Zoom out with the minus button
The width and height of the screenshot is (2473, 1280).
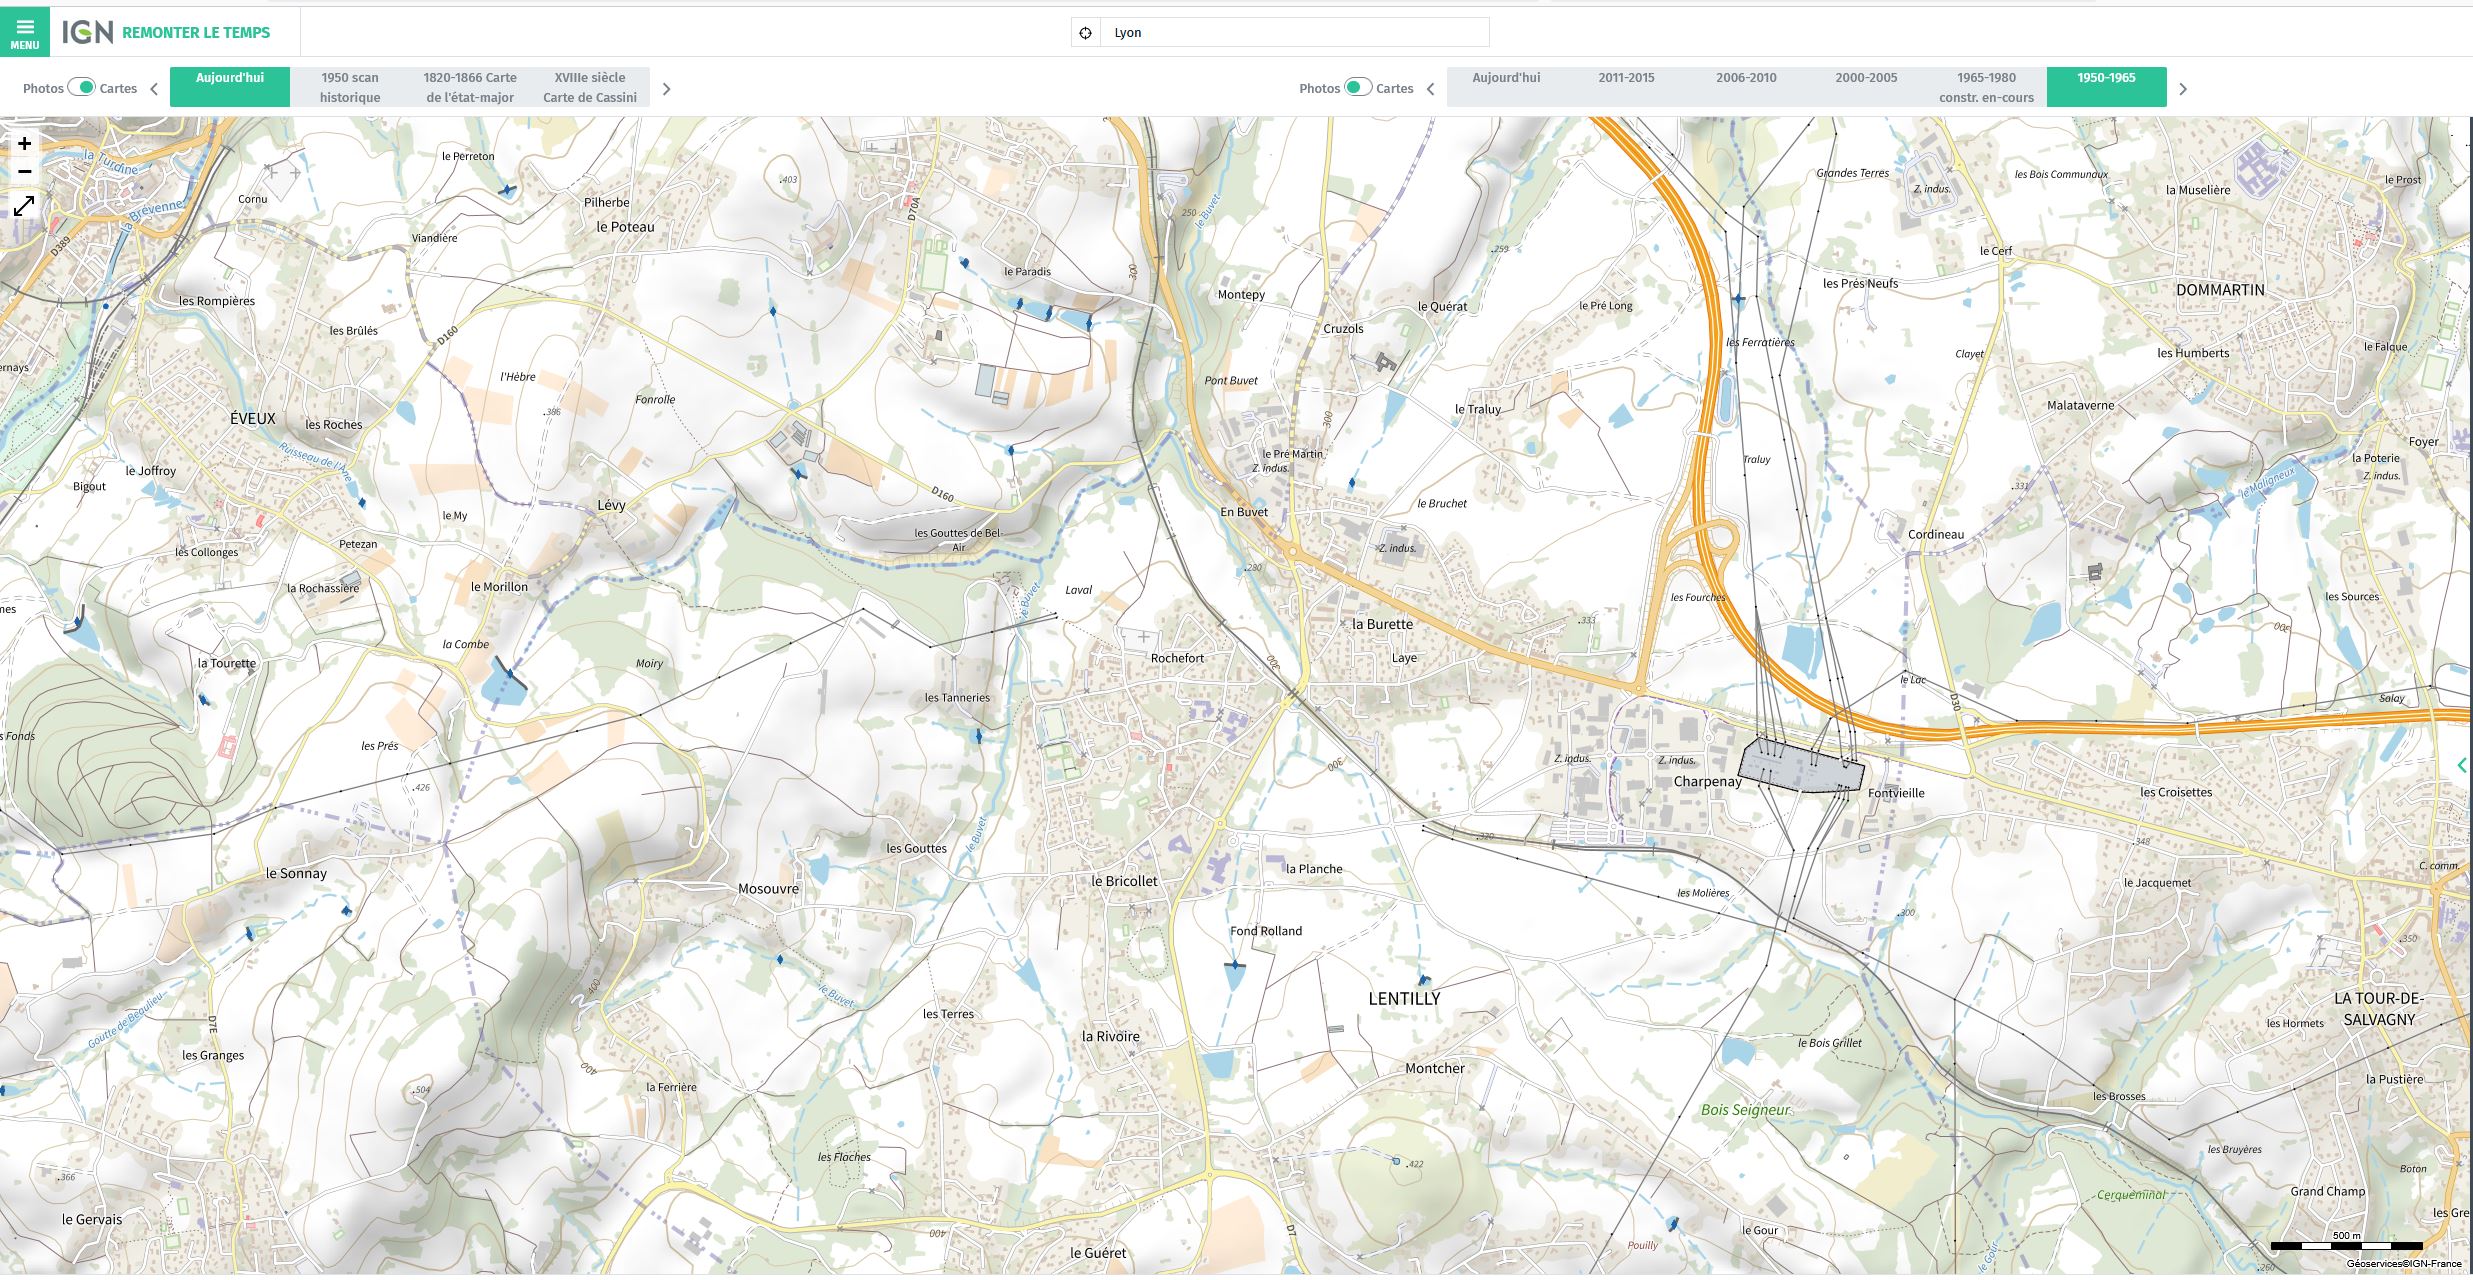click(x=24, y=172)
